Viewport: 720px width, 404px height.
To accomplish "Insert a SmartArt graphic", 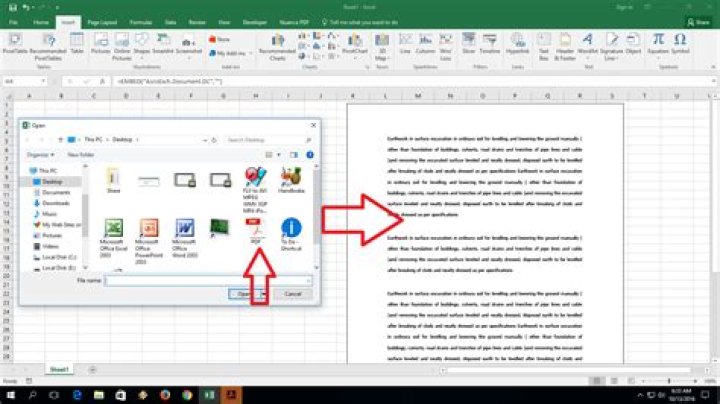I will pos(163,44).
